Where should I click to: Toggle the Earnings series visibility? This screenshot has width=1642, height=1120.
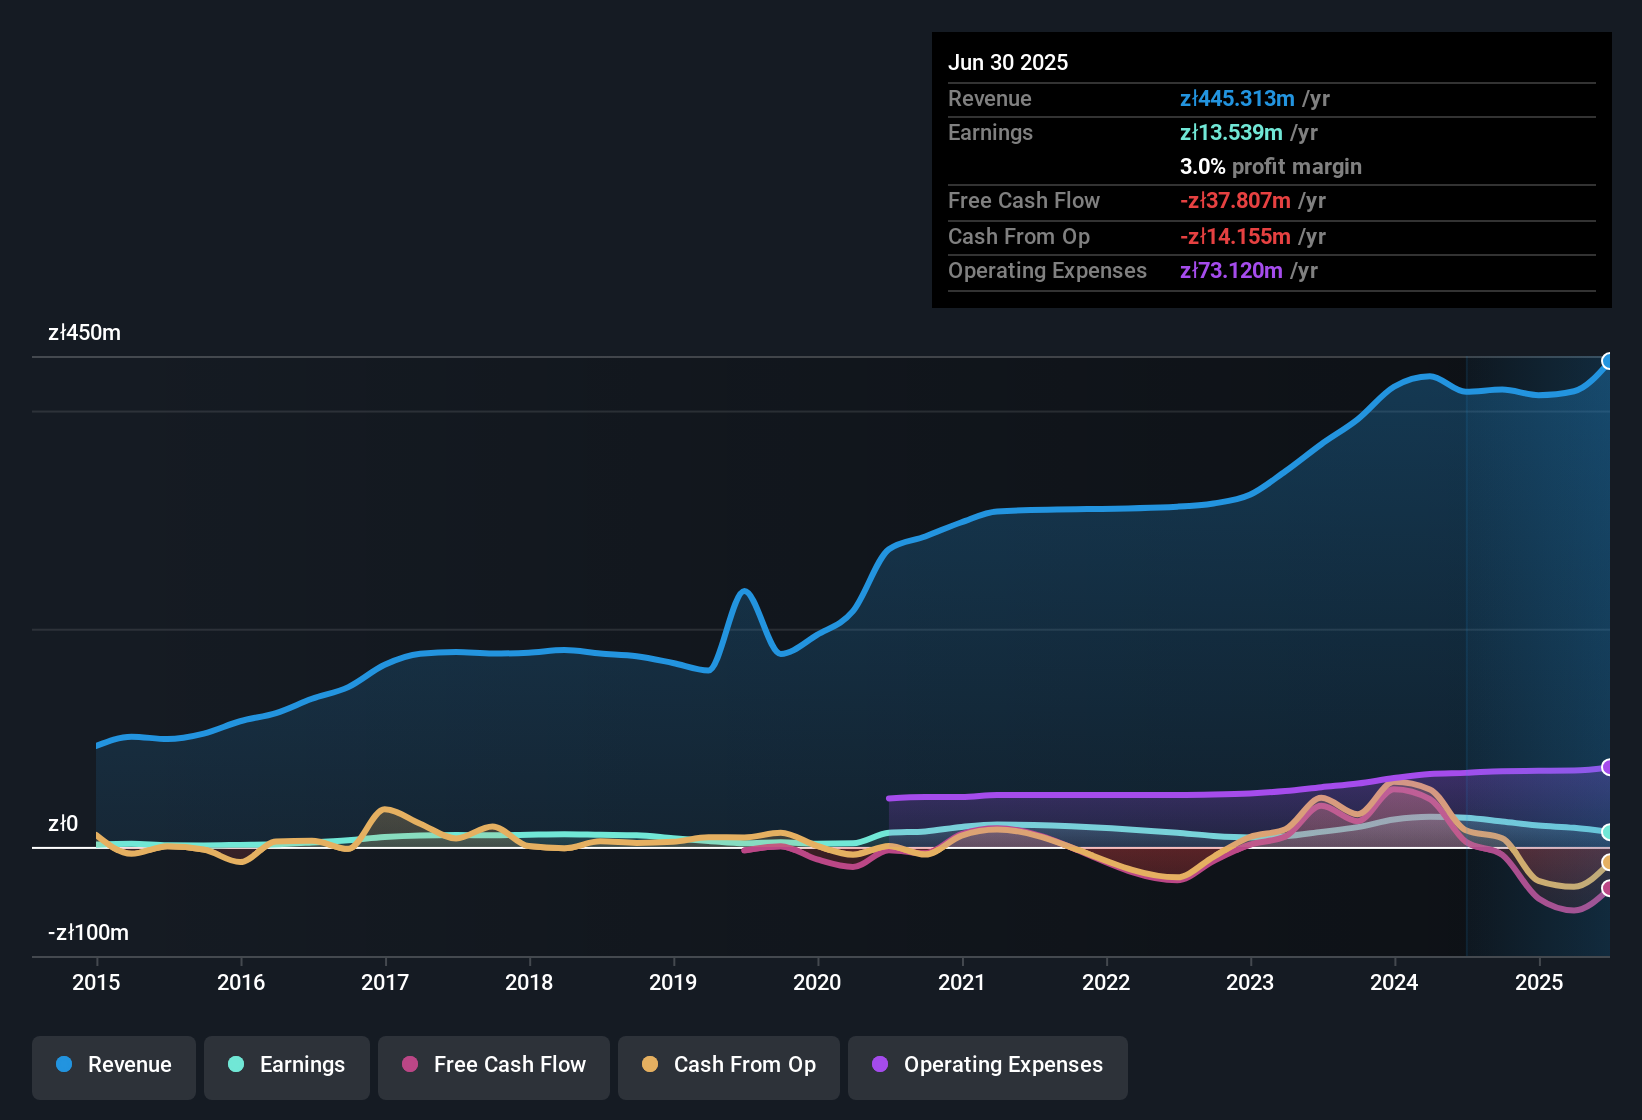[x=287, y=1065]
